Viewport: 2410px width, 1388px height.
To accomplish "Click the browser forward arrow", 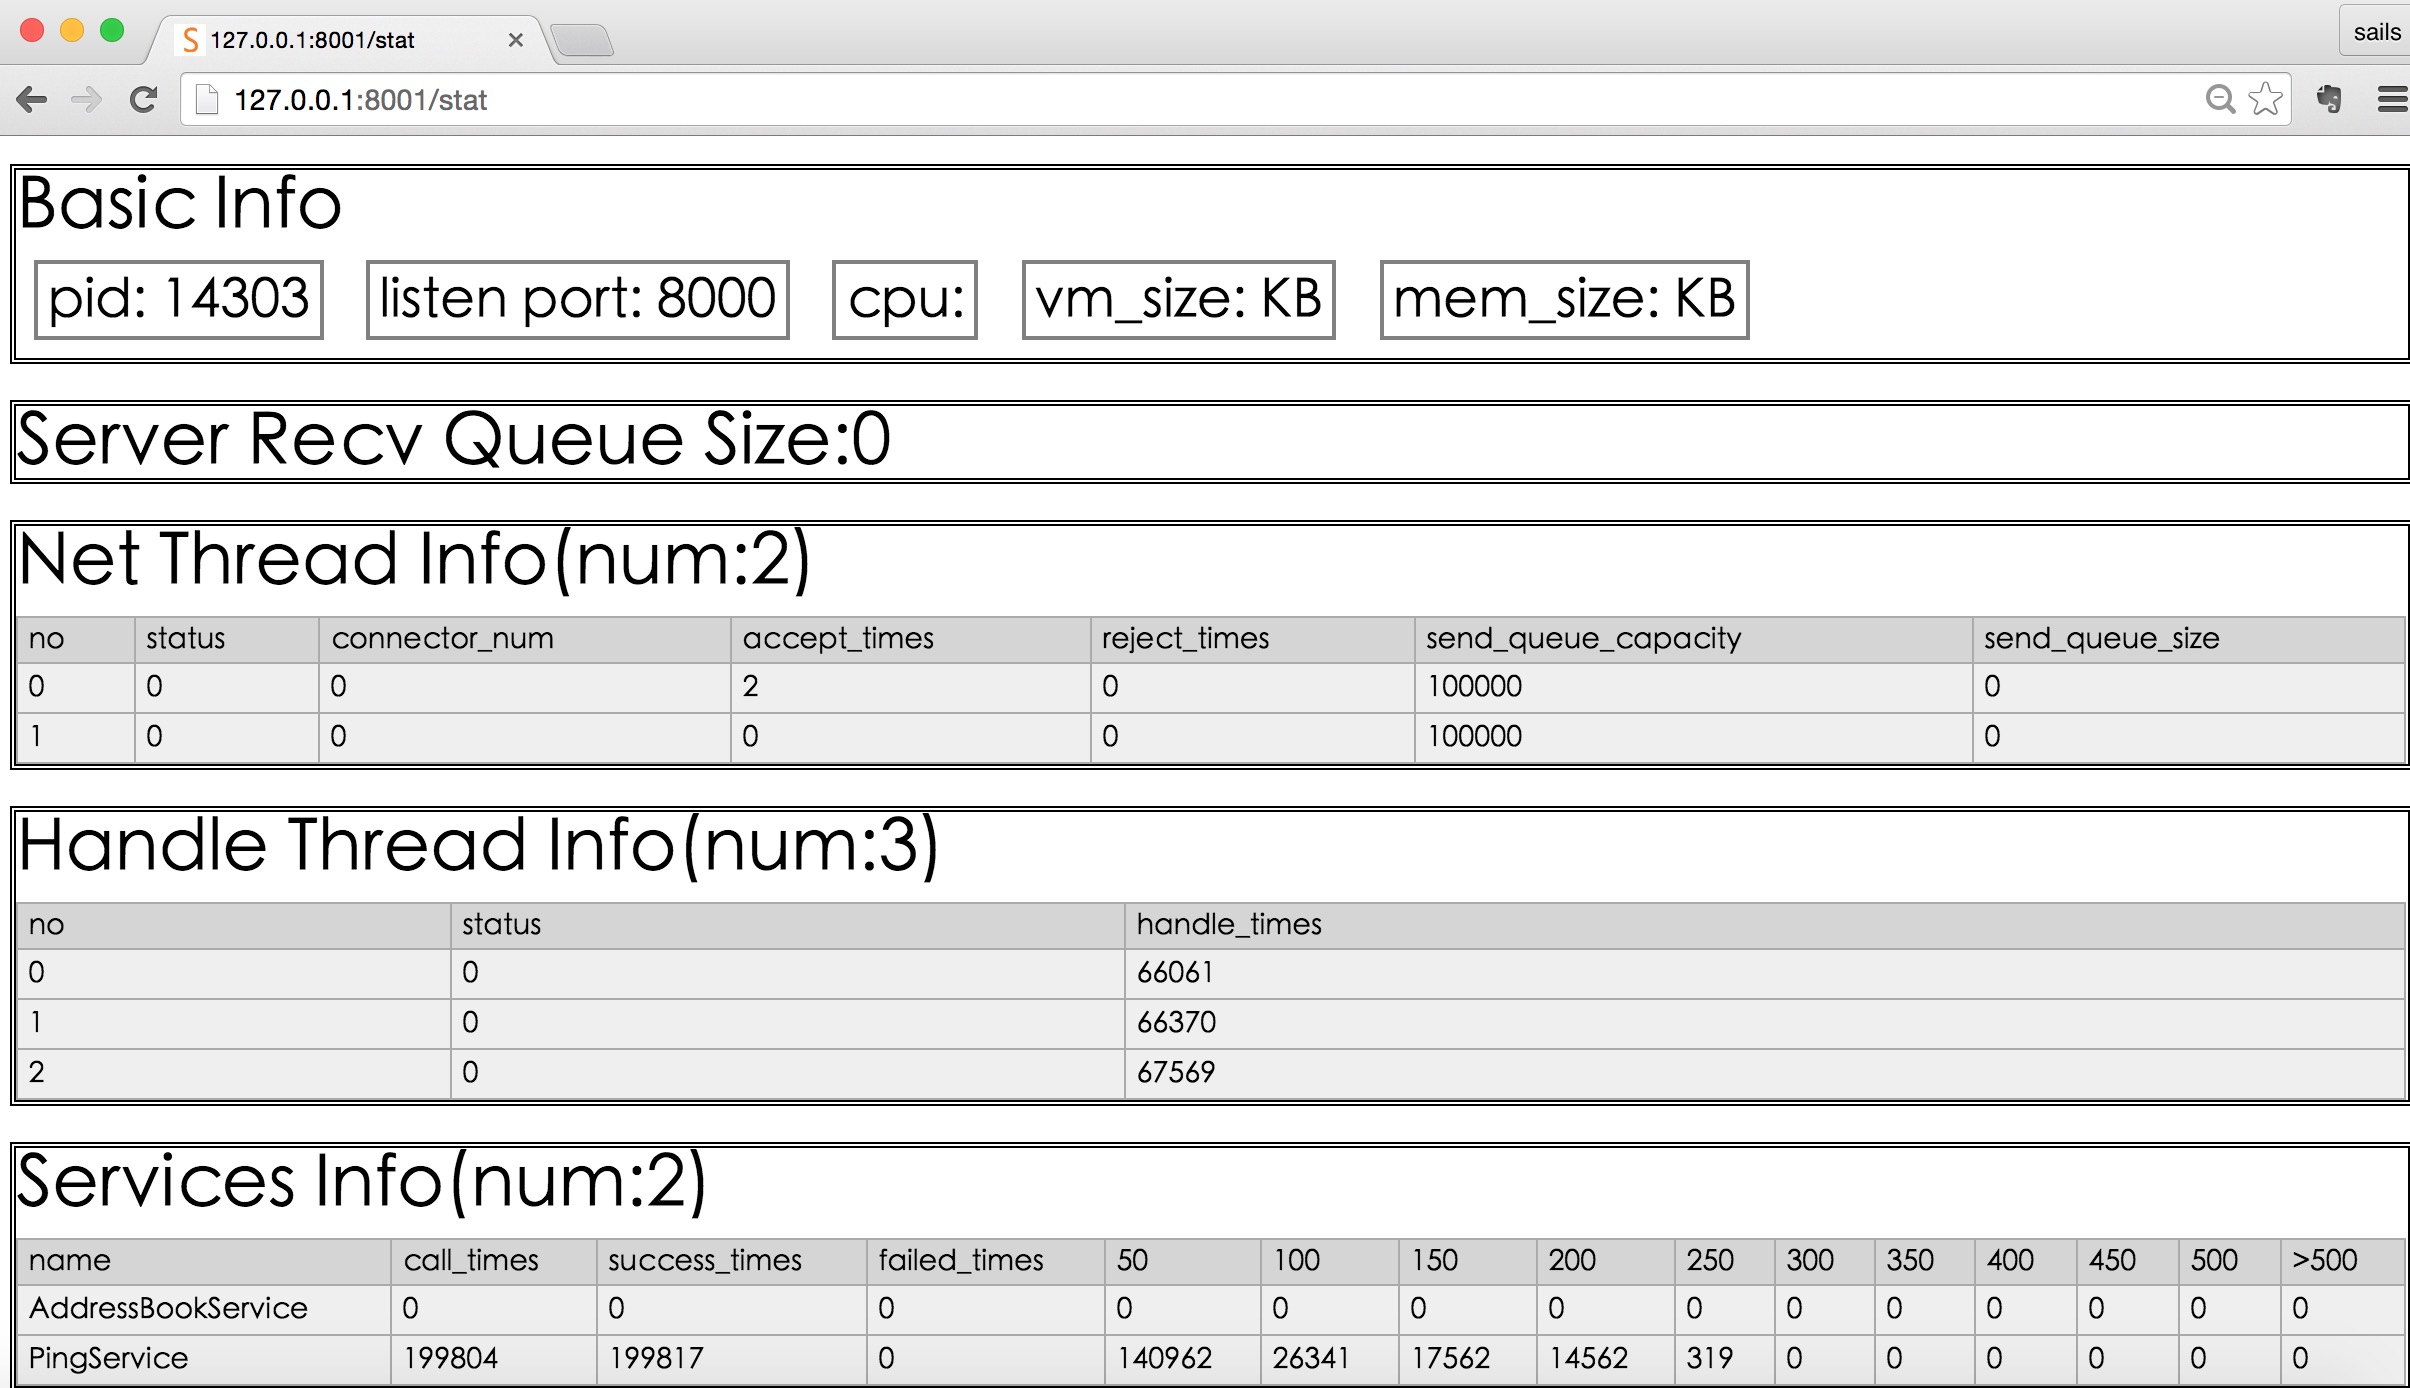I will [x=87, y=99].
